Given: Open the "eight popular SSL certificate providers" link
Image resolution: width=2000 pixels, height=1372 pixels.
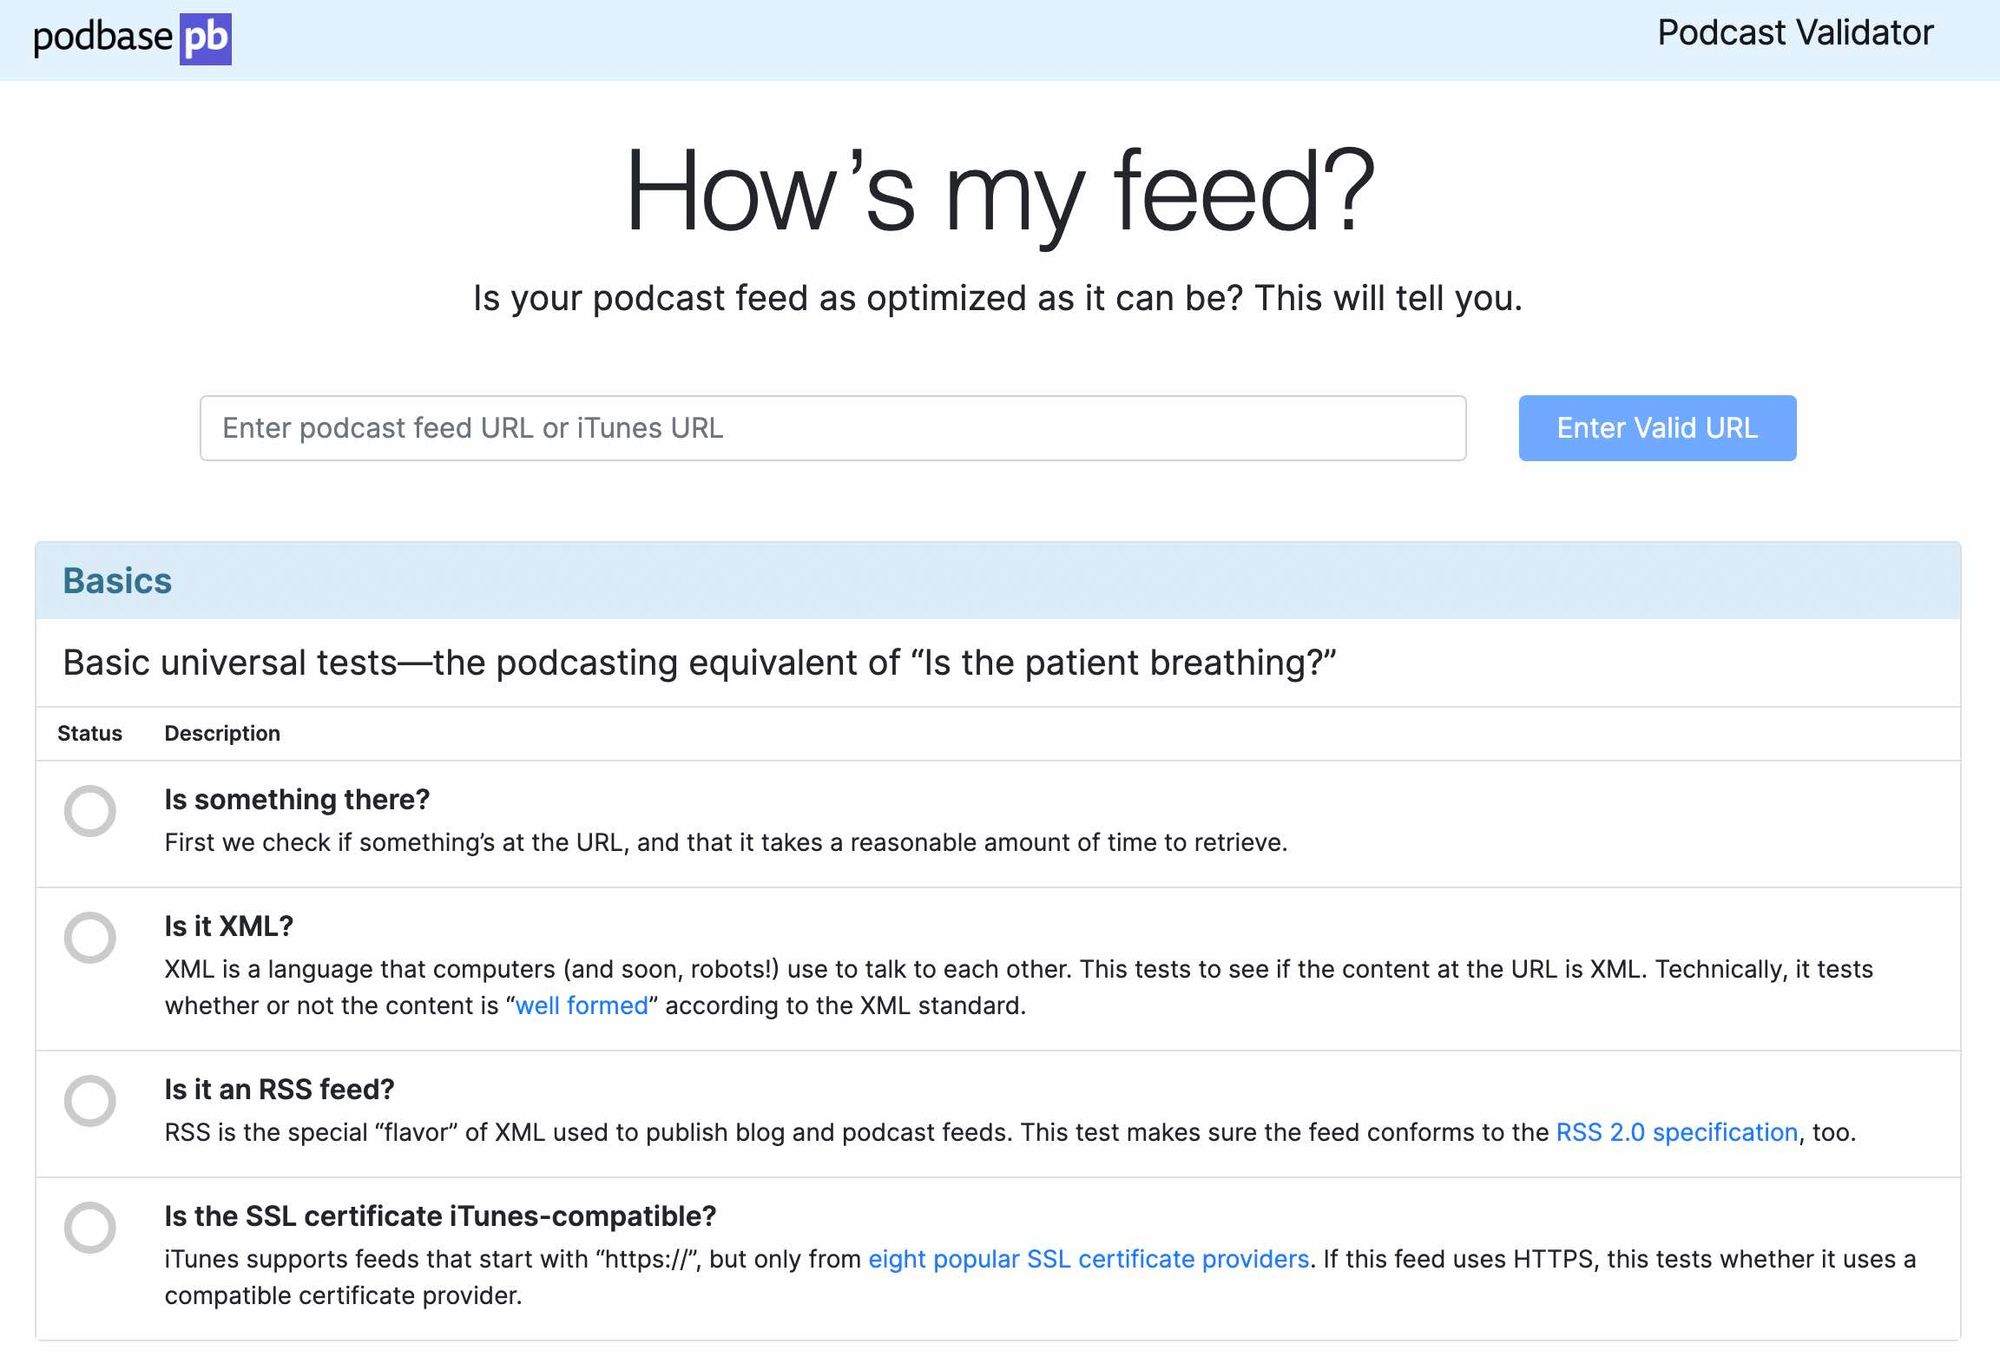Looking at the screenshot, I should [x=1089, y=1259].
